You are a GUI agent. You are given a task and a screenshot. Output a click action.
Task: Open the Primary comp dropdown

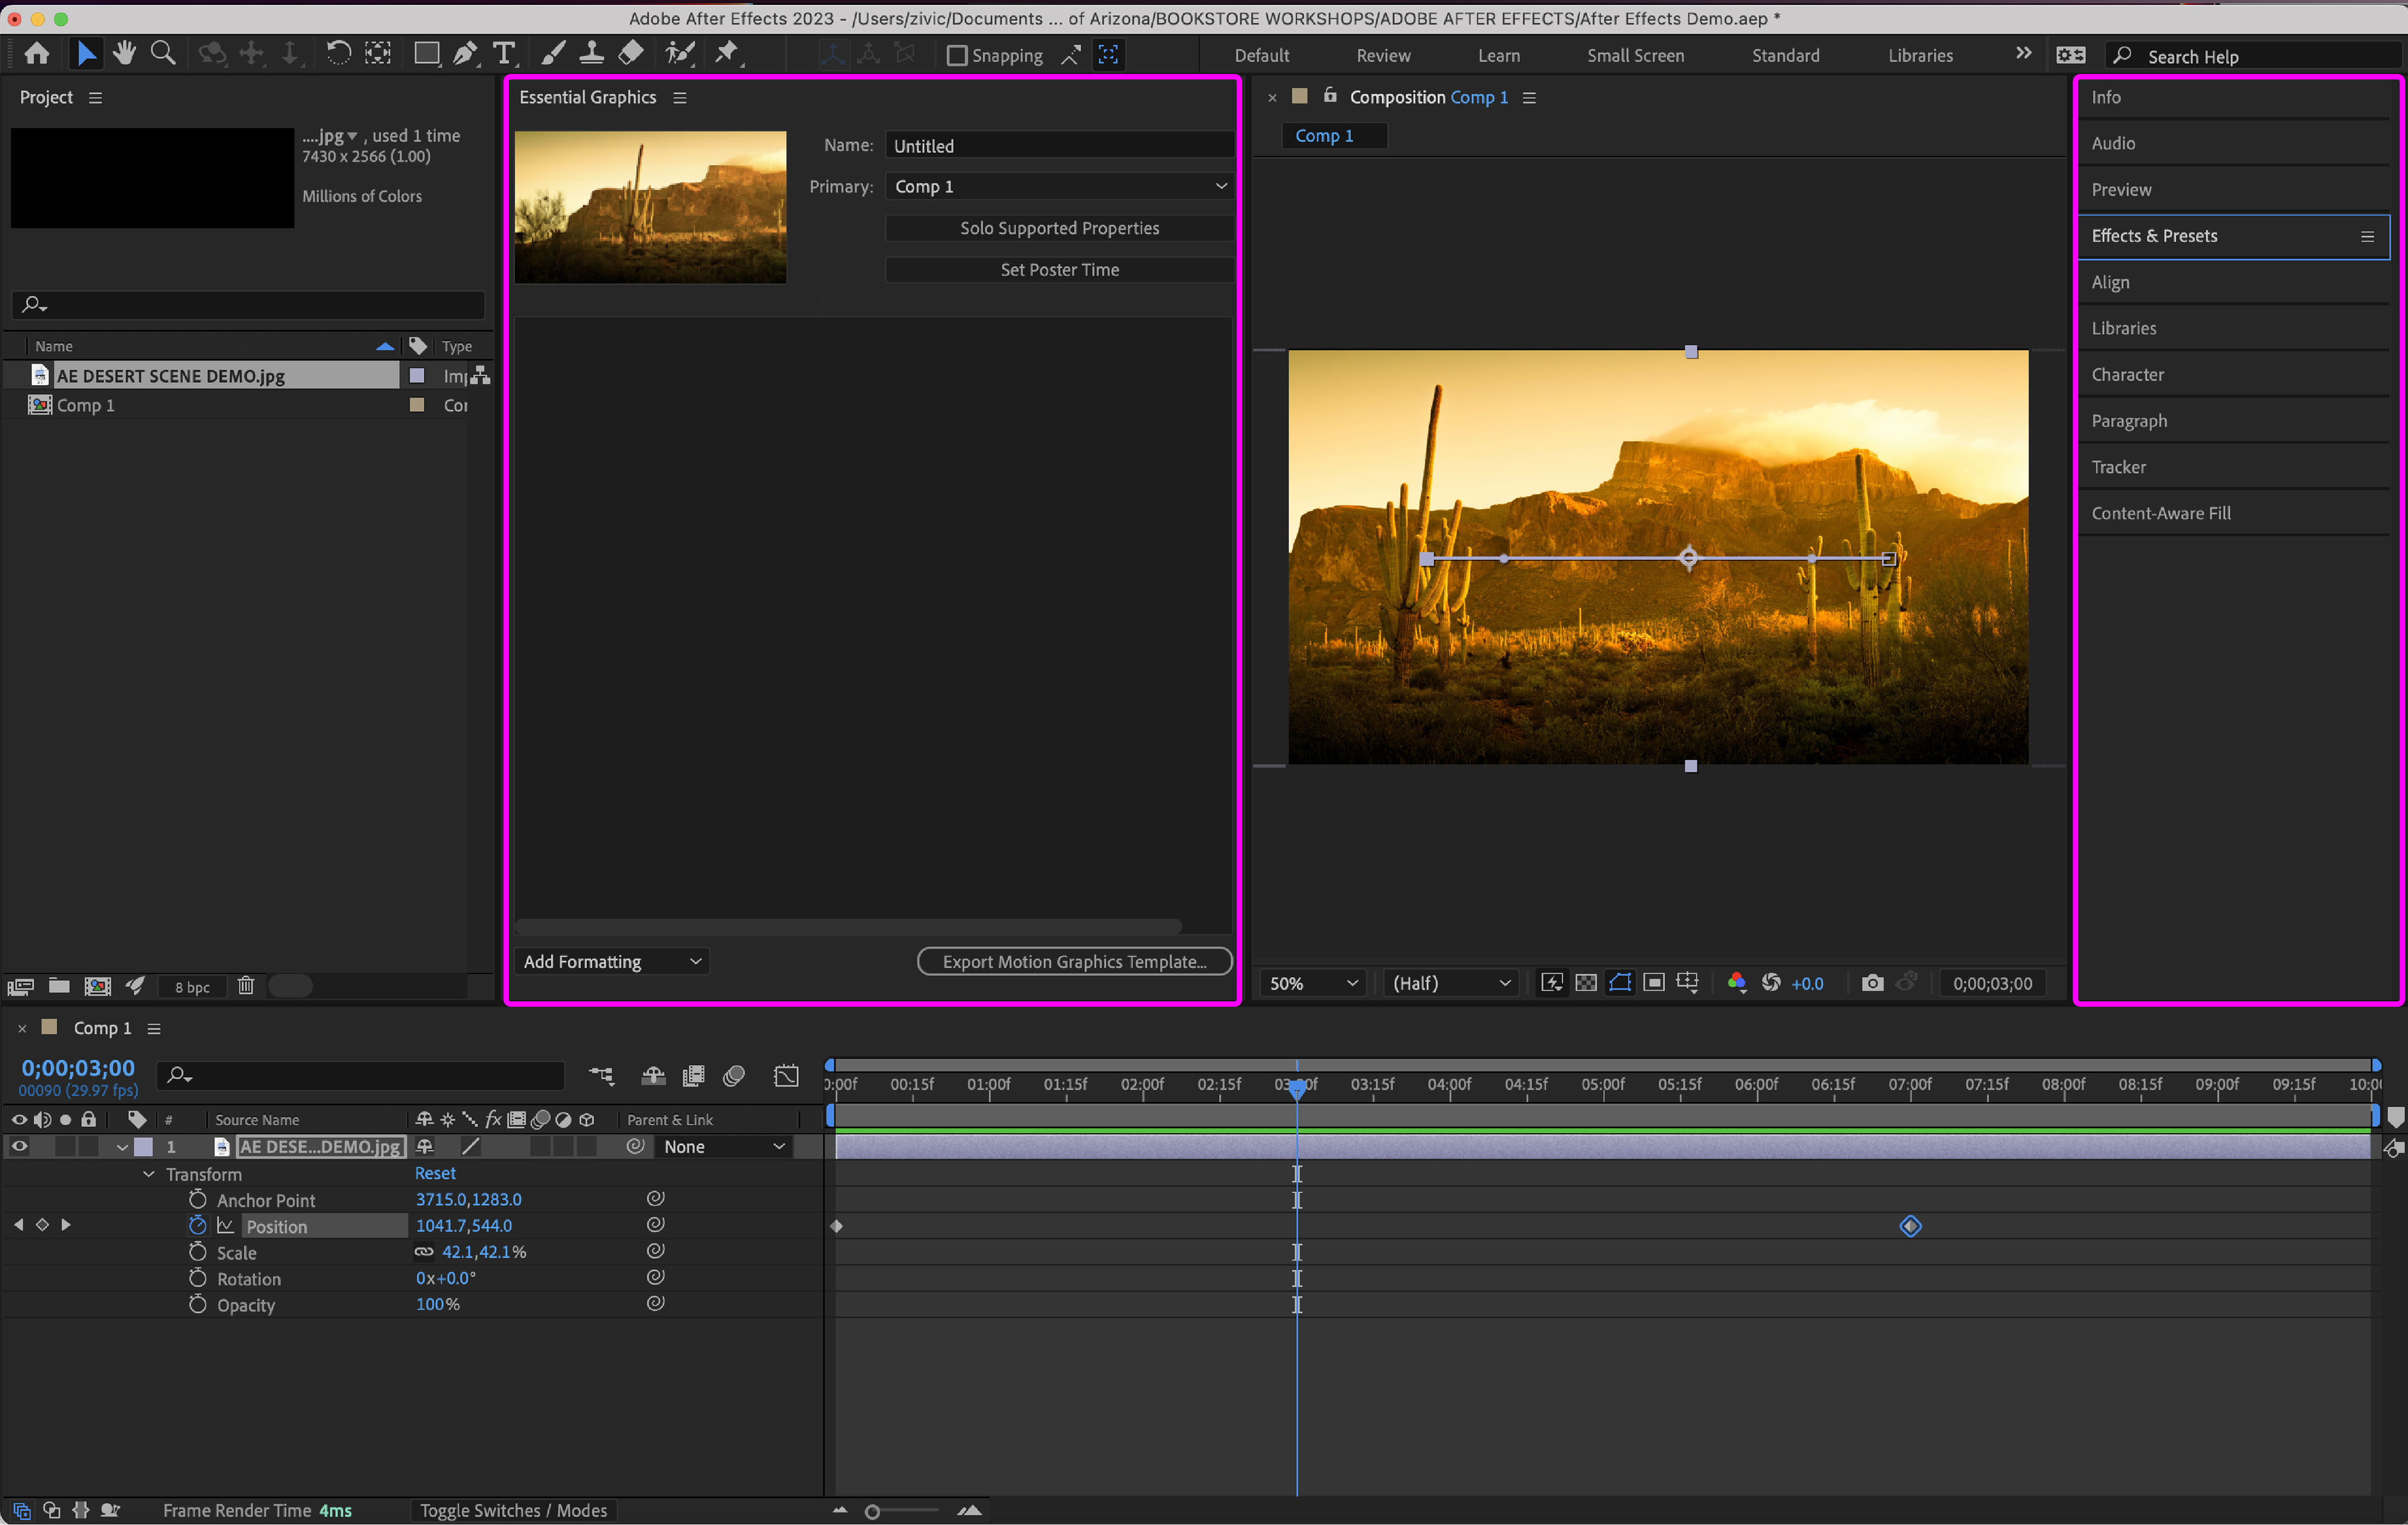(x=1059, y=187)
